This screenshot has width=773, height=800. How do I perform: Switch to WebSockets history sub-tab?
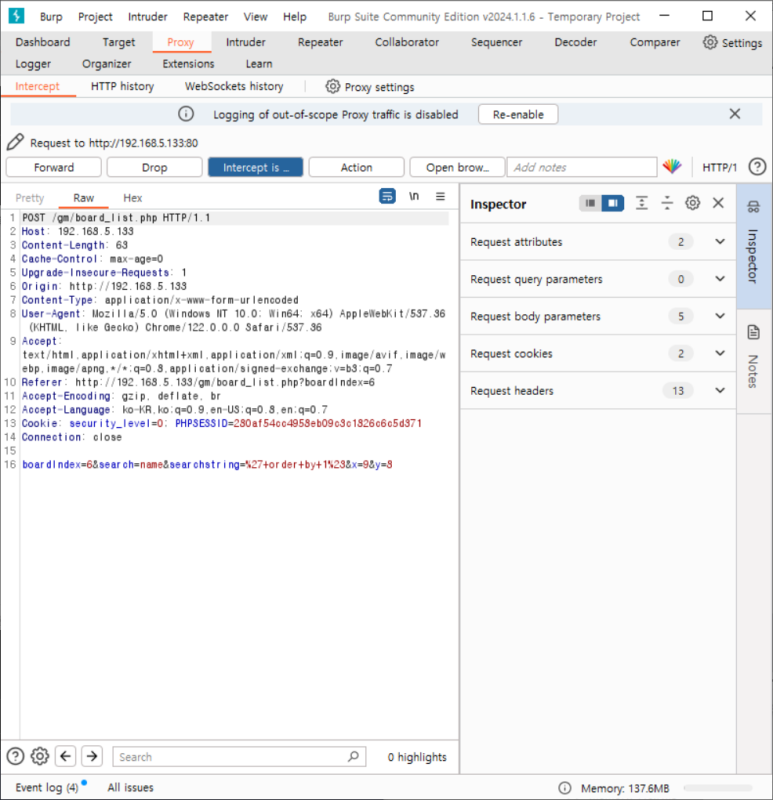pos(234,86)
